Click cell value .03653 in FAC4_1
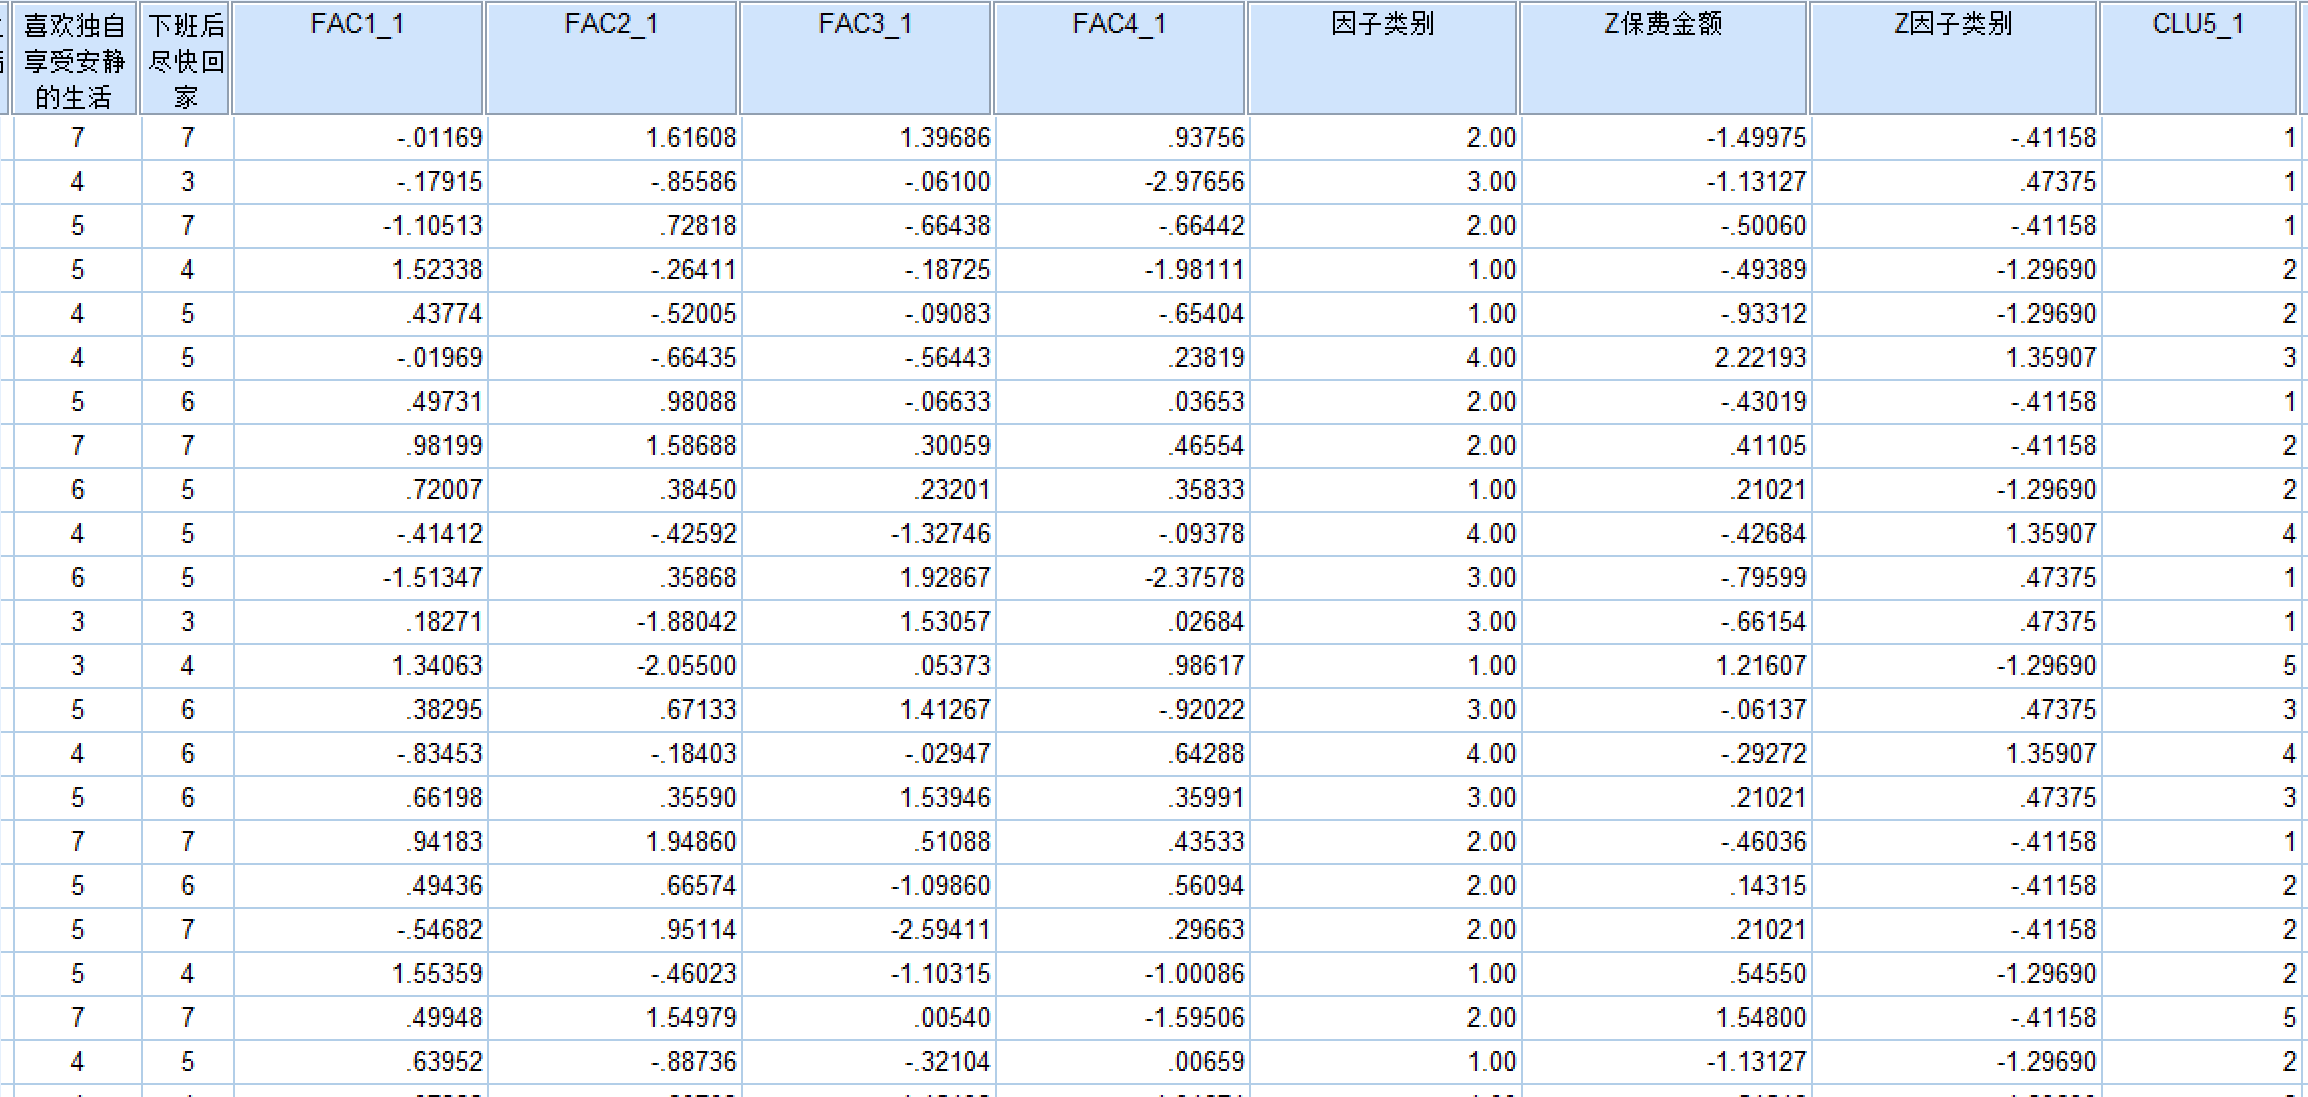This screenshot has height=1097, width=2308. [x=1122, y=402]
